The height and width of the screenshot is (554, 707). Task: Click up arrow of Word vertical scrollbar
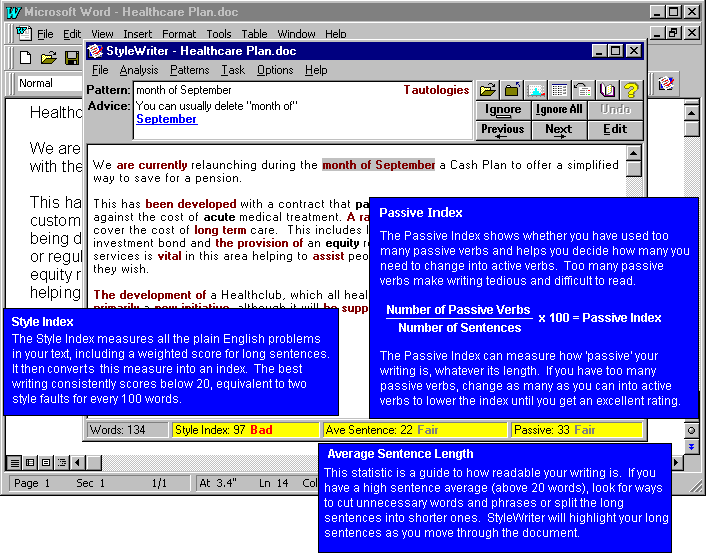[691, 113]
